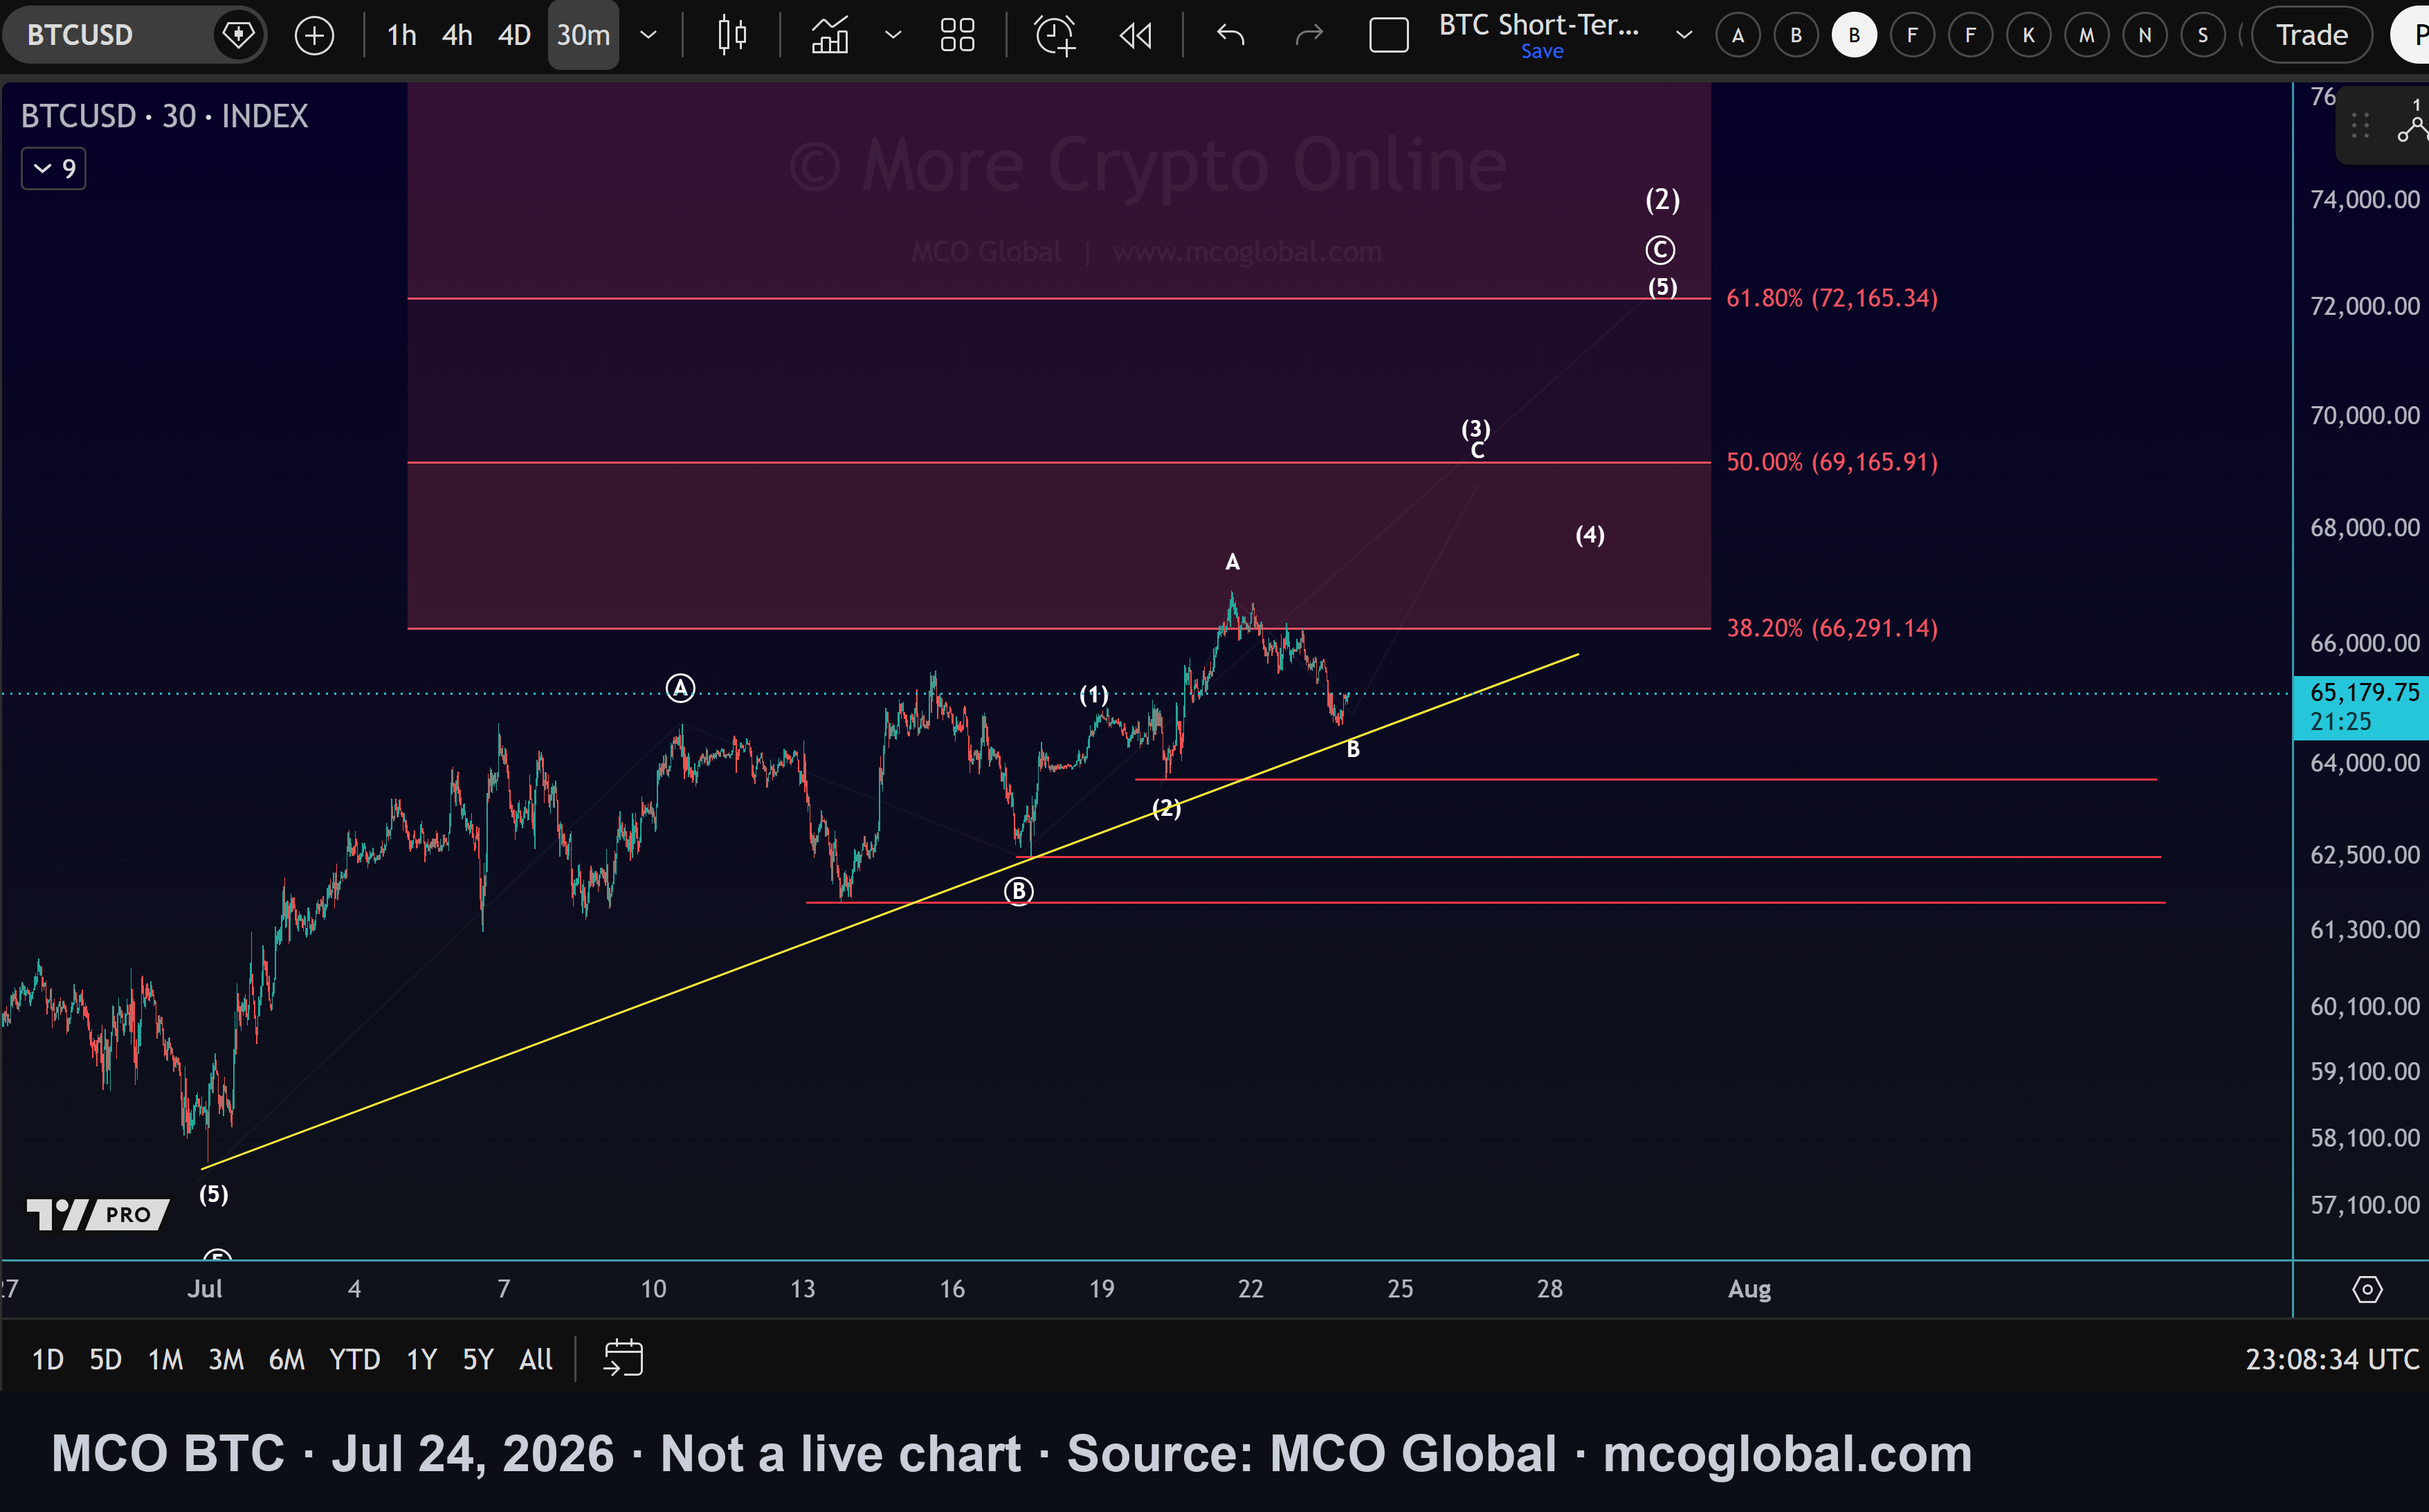Screen dimensions: 2429x1512
Task: Select the highlighted white B layout shortcut
Action: (x=1854, y=36)
